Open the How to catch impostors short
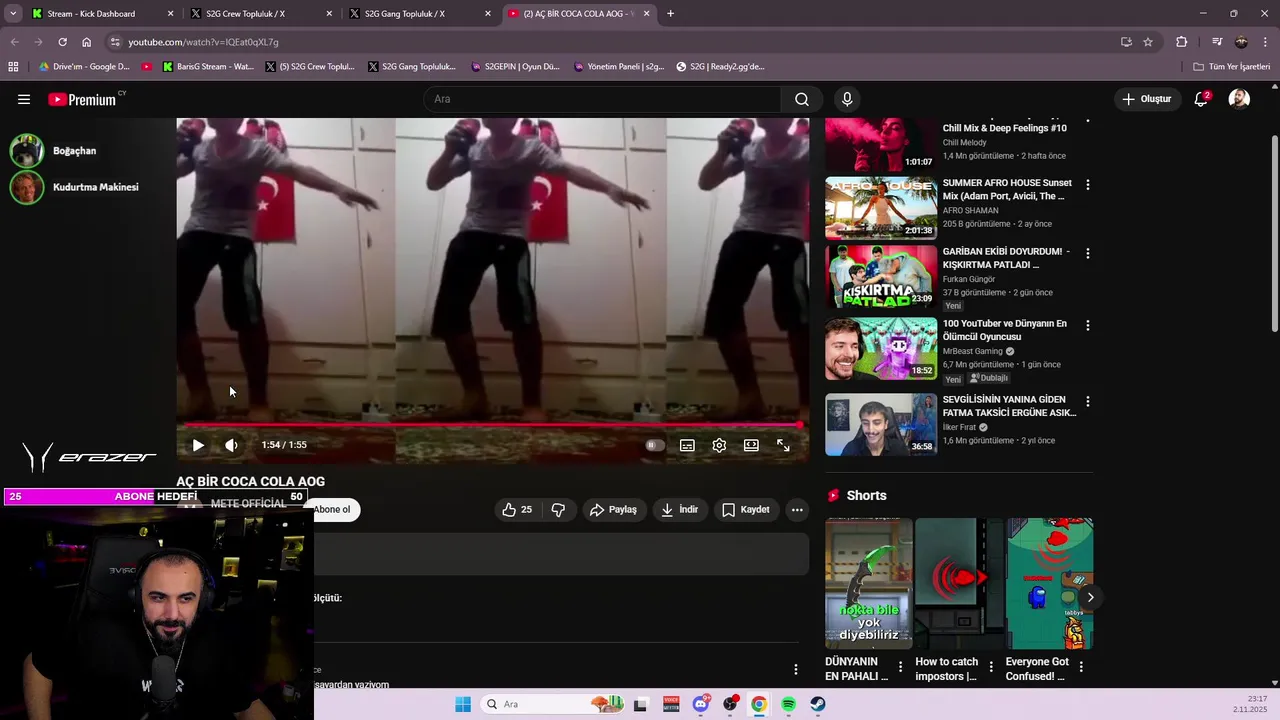1280x720 pixels. [959, 584]
